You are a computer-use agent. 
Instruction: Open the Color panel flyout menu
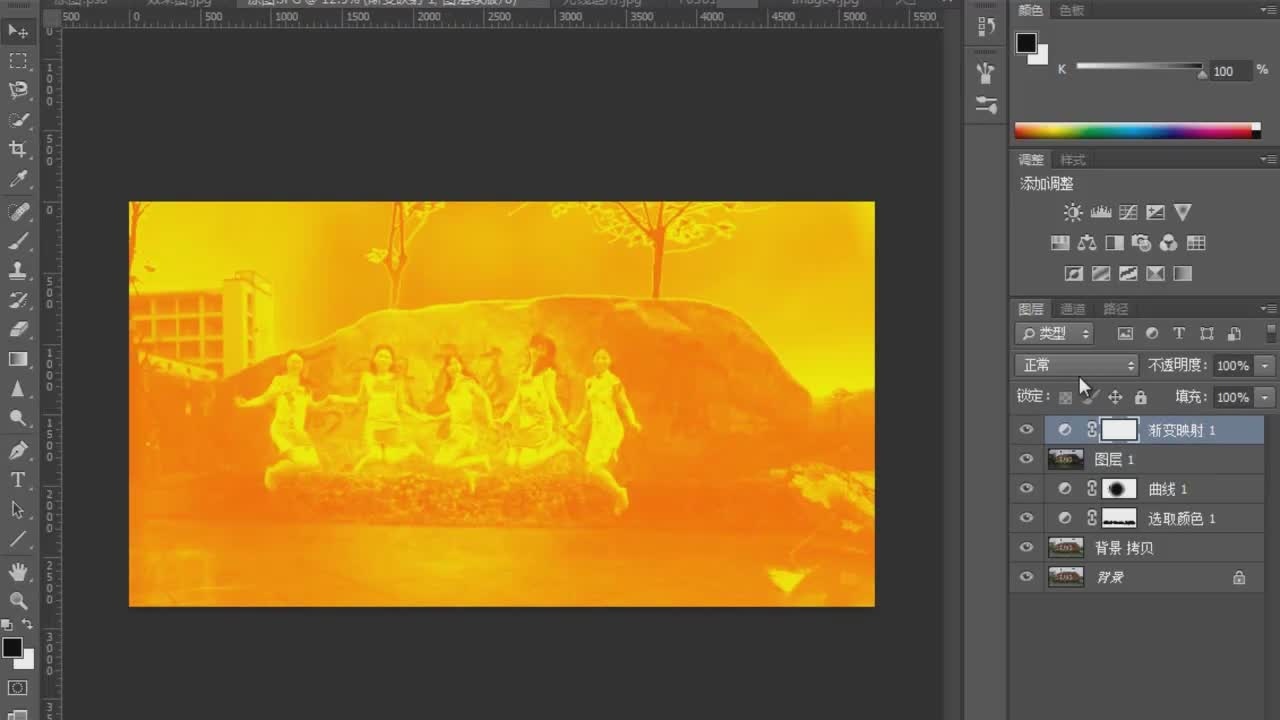(x=1269, y=10)
